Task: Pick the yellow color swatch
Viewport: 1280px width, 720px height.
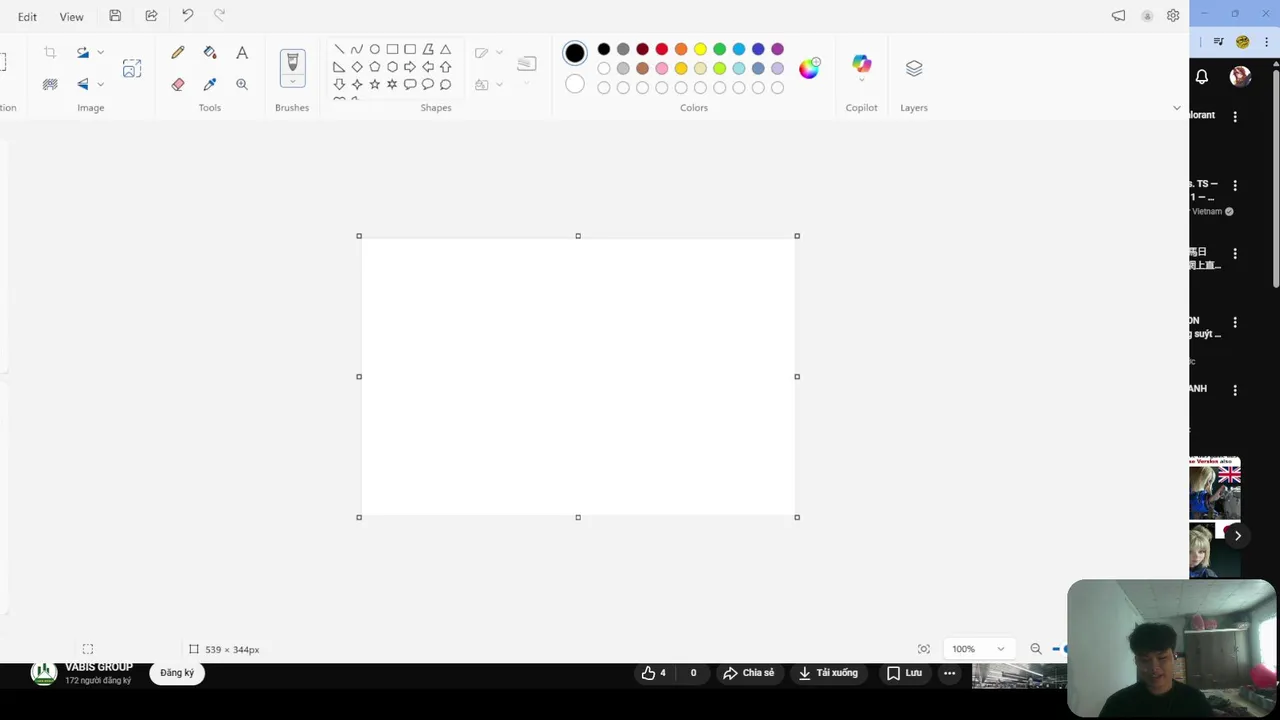Action: click(700, 49)
